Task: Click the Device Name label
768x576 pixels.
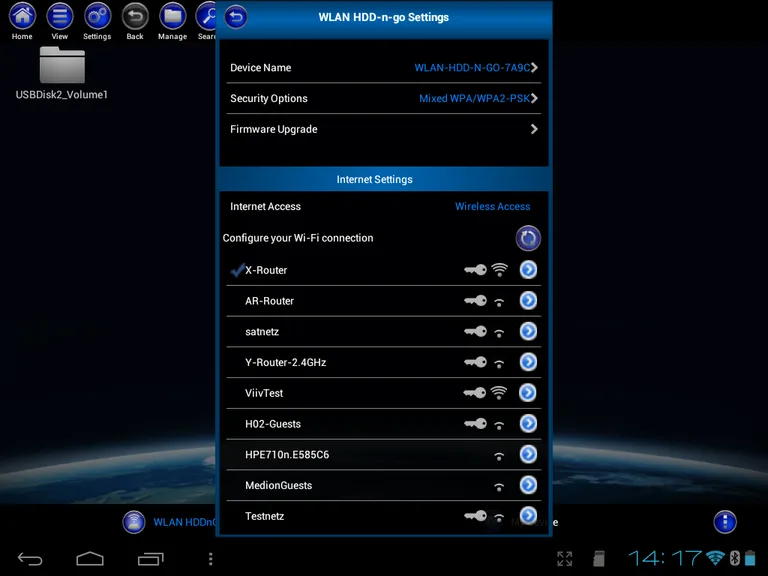Action: 261,68
